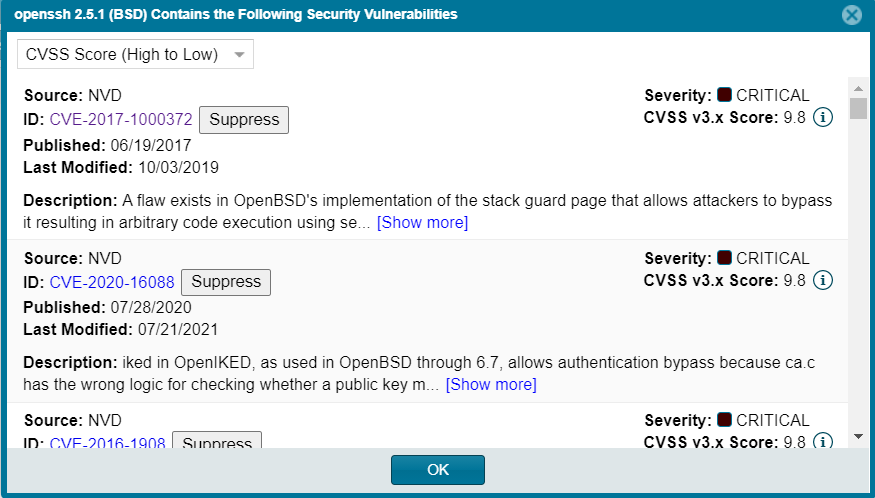The height and width of the screenshot is (498, 875).
Task: Click info icon beside CVE-2016-1908 CVSS score
Action: pyautogui.click(x=823, y=440)
